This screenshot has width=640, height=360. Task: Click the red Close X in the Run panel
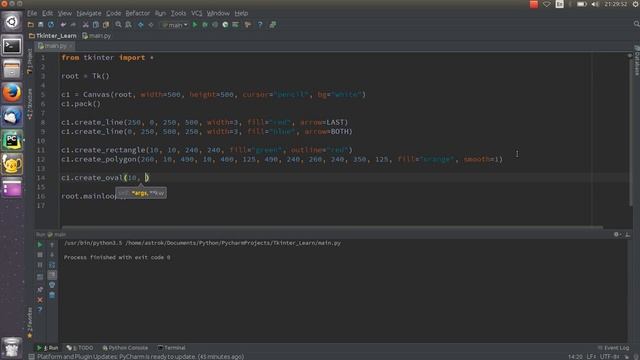coord(40,300)
